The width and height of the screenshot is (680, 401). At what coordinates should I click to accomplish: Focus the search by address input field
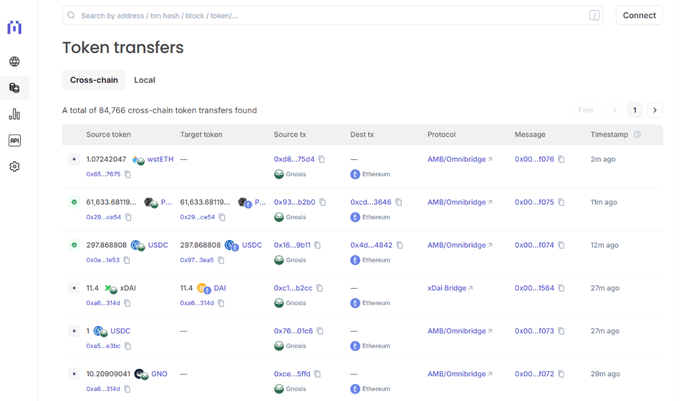[x=333, y=16]
